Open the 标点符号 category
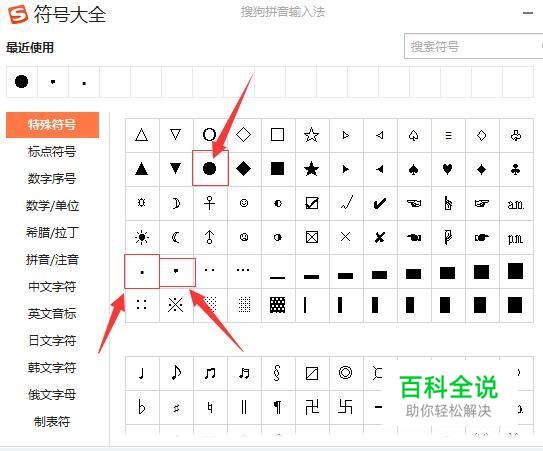 (x=52, y=152)
